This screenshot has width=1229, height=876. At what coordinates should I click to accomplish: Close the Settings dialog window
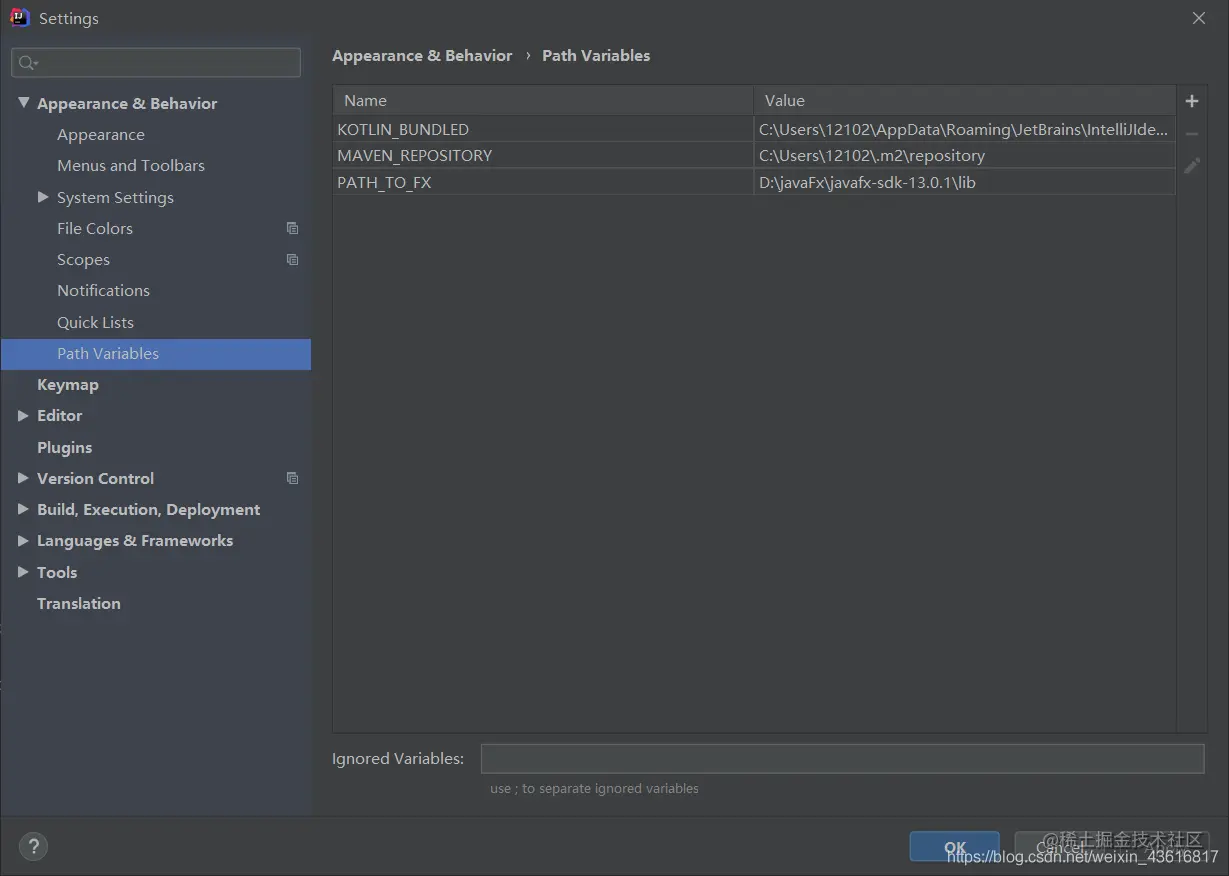pyautogui.click(x=1199, y=18)
